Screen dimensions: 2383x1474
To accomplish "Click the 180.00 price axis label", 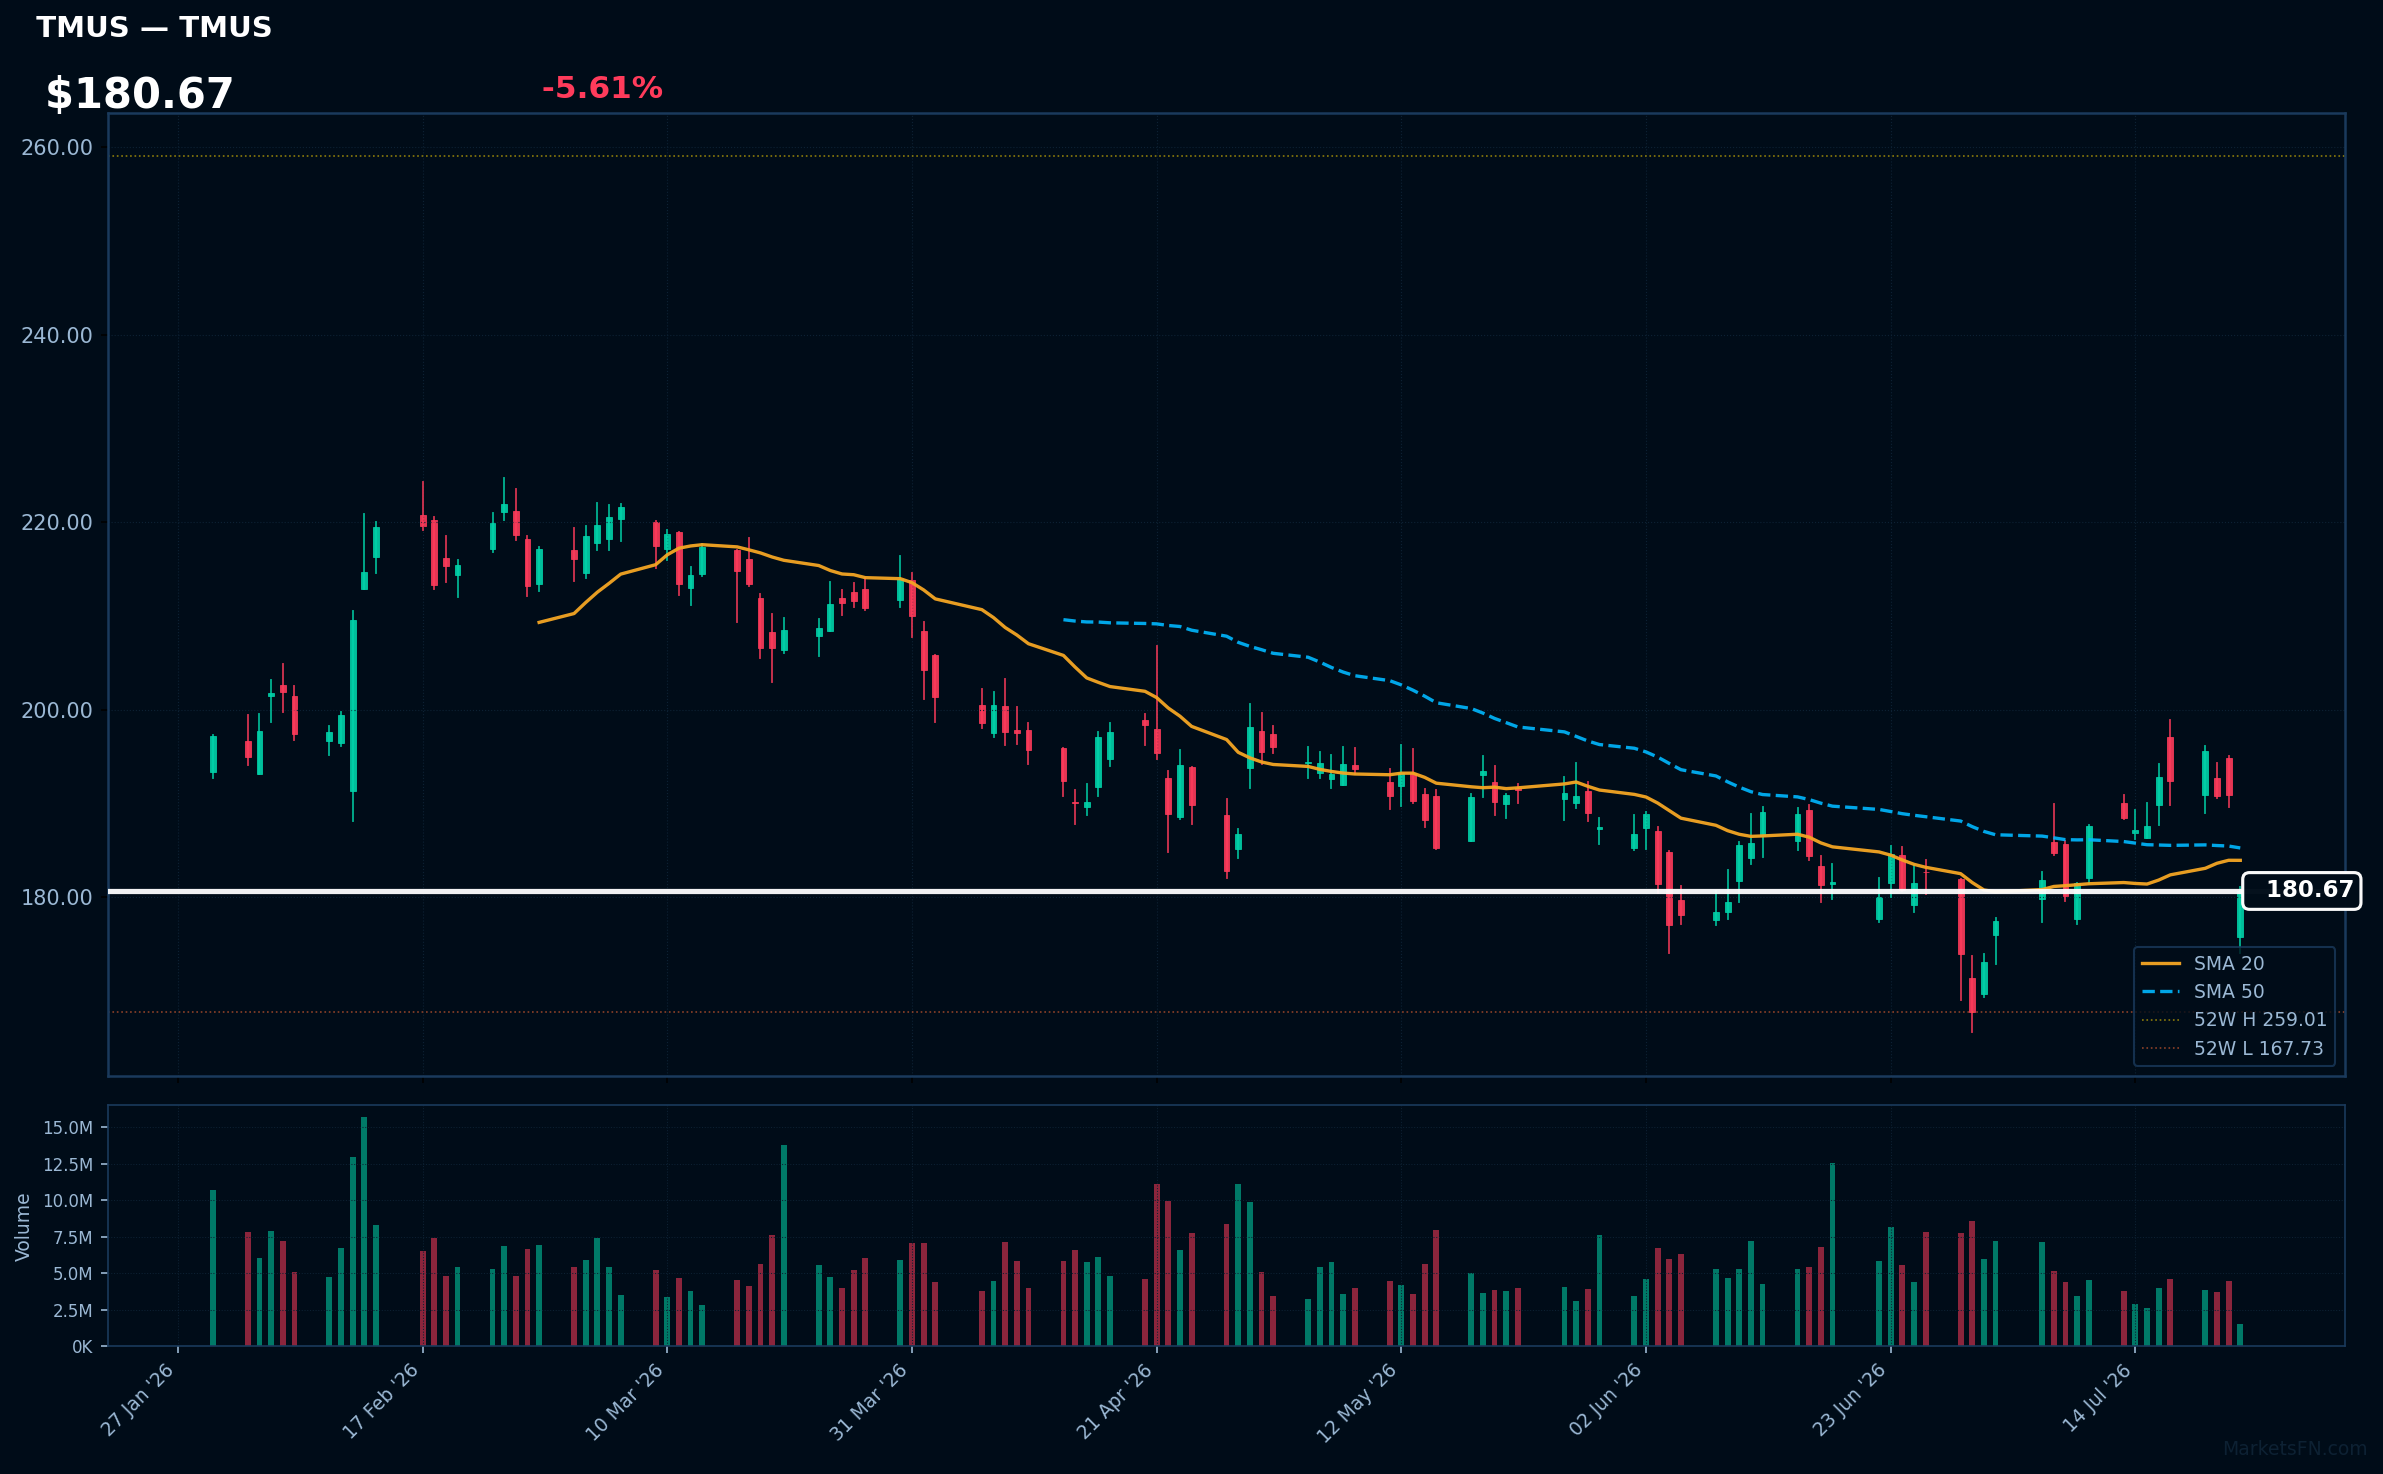I will click(57, 898).
